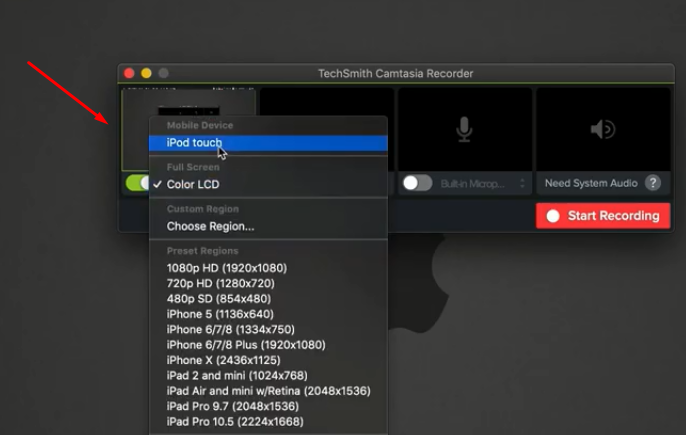Screen dimensions: 686x435
Task: Select 480p SD (854x480) preset
Action: 268,298
